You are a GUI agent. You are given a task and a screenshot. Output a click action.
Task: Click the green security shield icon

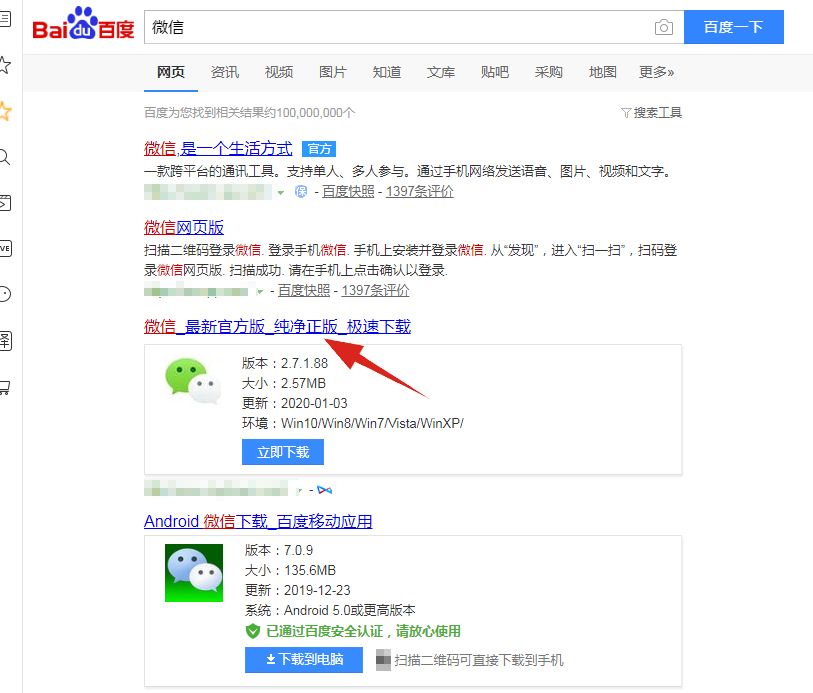[253, 631]
